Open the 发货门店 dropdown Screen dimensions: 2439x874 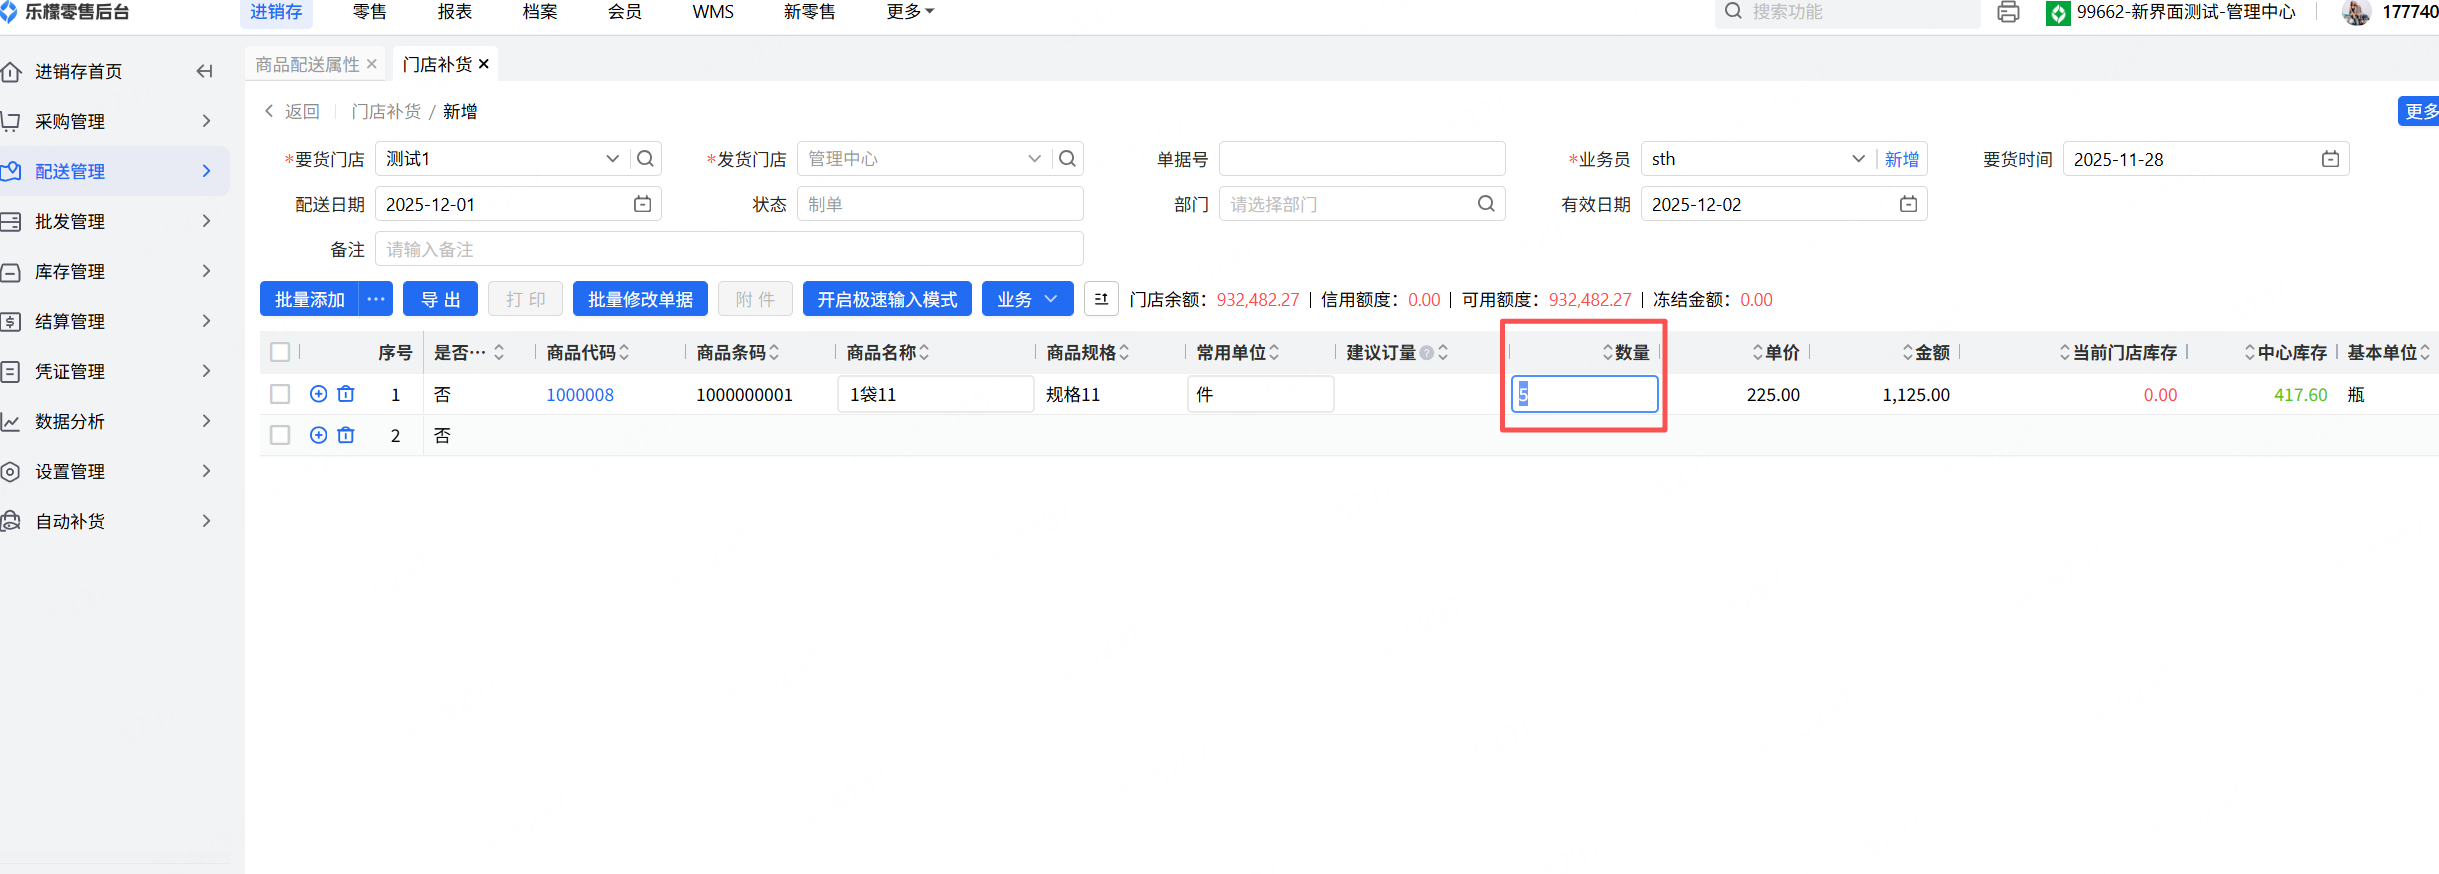click(924, 159)
